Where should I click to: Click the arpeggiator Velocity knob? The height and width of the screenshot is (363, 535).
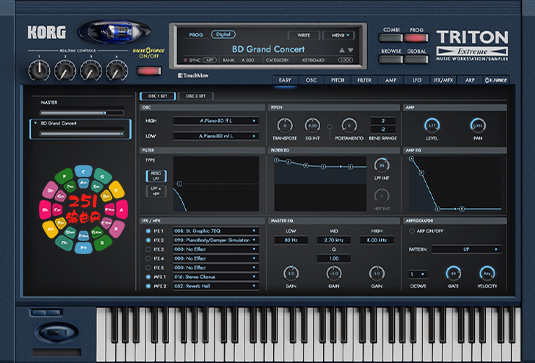[487, 274]
